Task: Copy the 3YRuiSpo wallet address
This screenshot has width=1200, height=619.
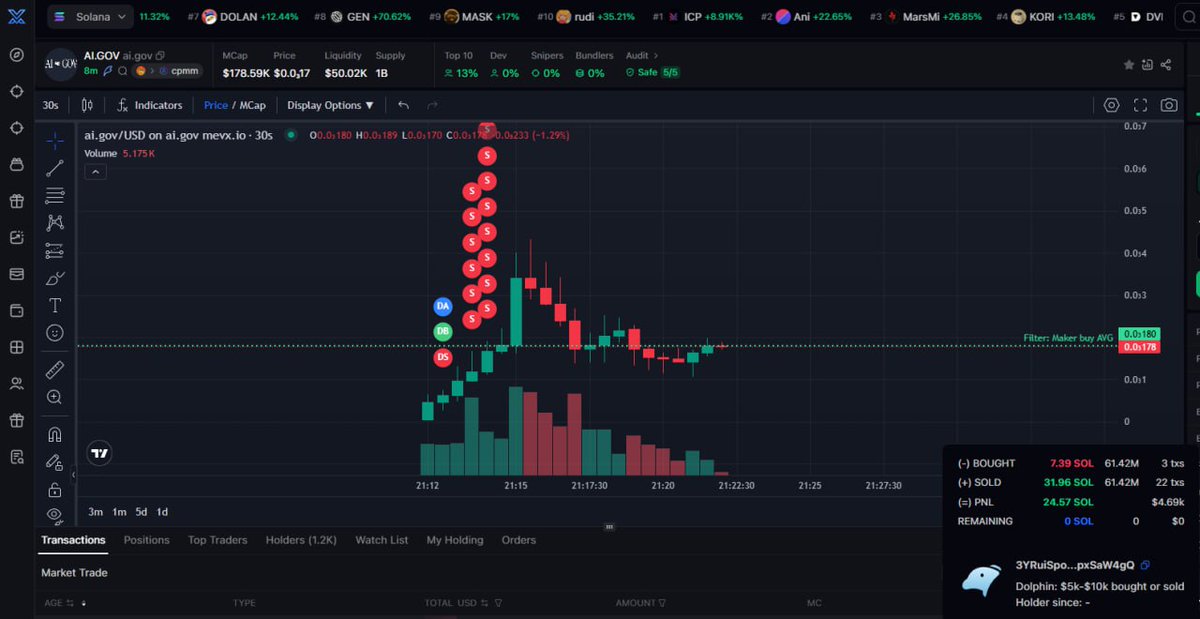Action: pyautogui.click(x=1145, y=565)
